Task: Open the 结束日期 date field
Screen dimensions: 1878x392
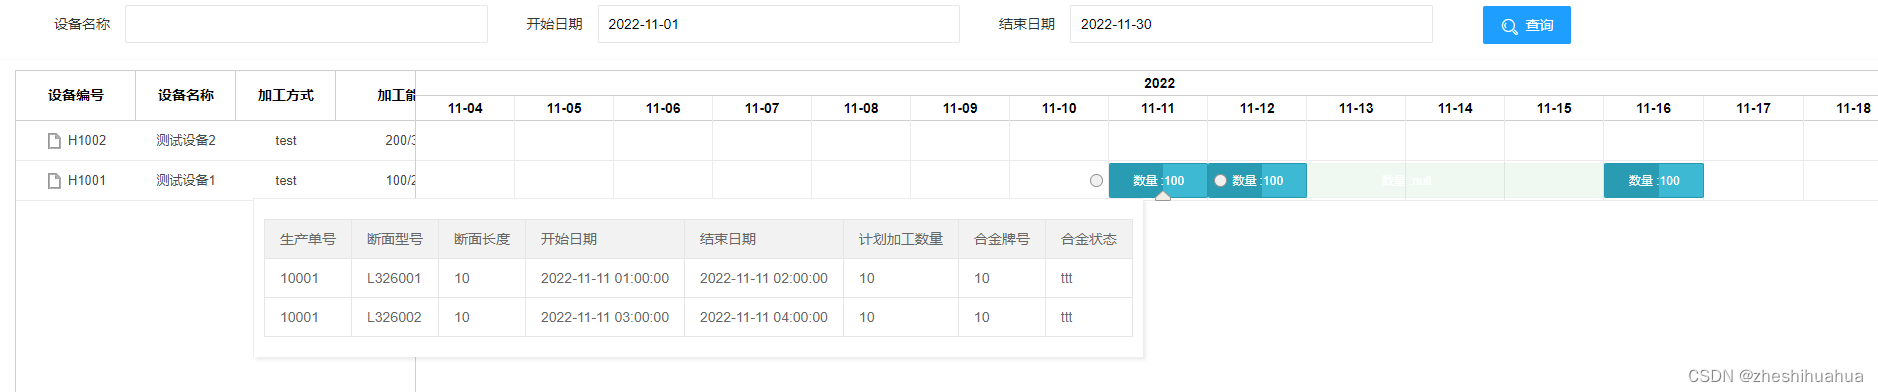Action: (x=1251, y=24)
